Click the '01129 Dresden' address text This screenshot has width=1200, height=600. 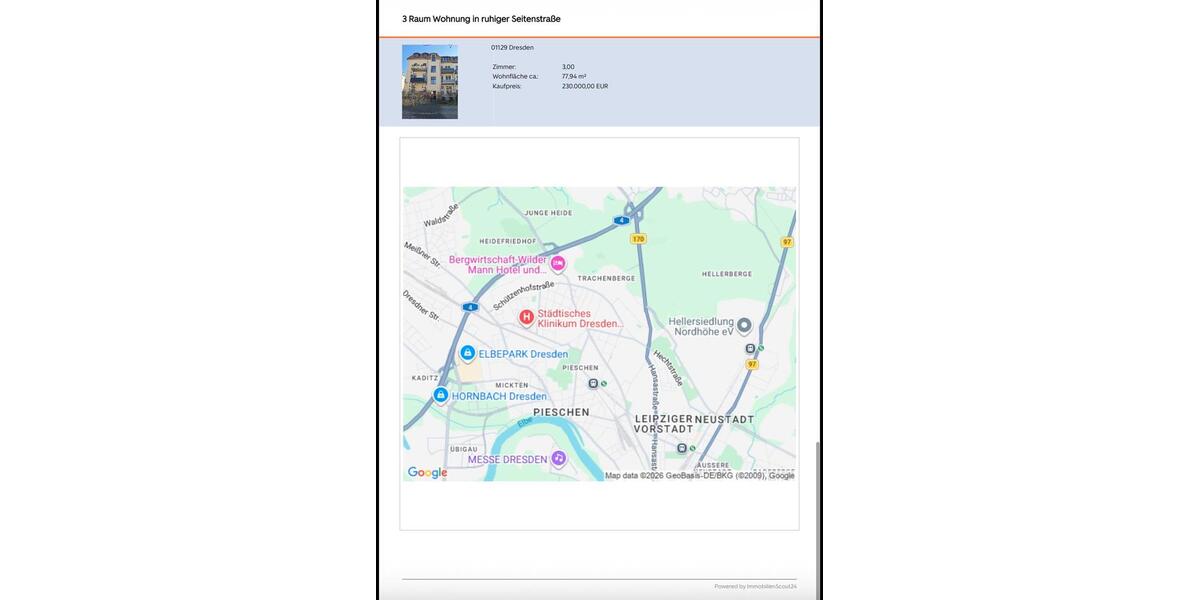(x=512, y=47)
